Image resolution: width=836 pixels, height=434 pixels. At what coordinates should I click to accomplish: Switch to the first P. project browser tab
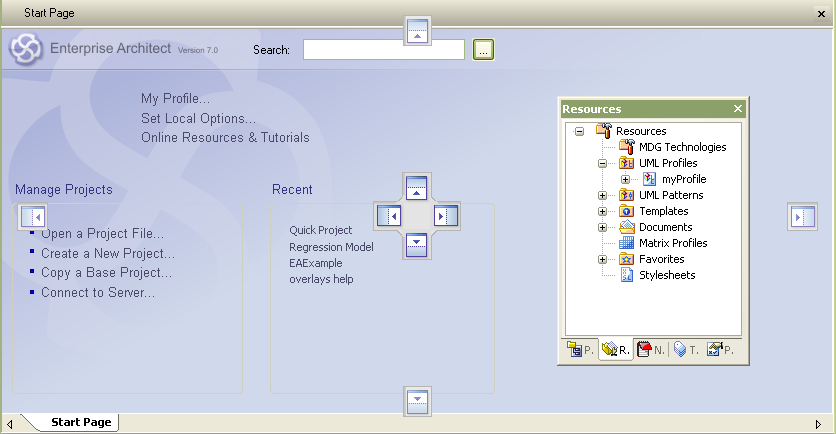coord(581,350)
